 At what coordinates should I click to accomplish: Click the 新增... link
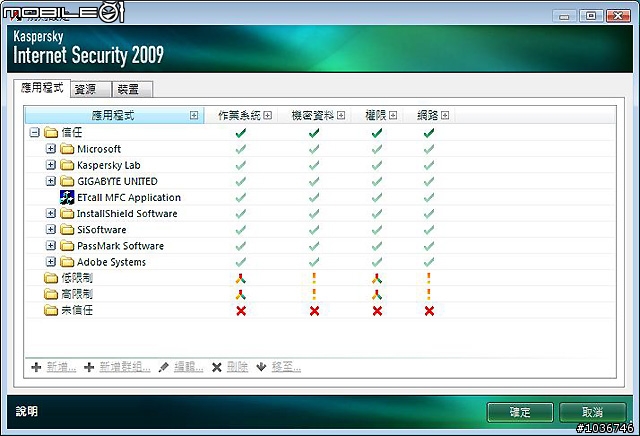pyautogui.click(x=61, y=367)
